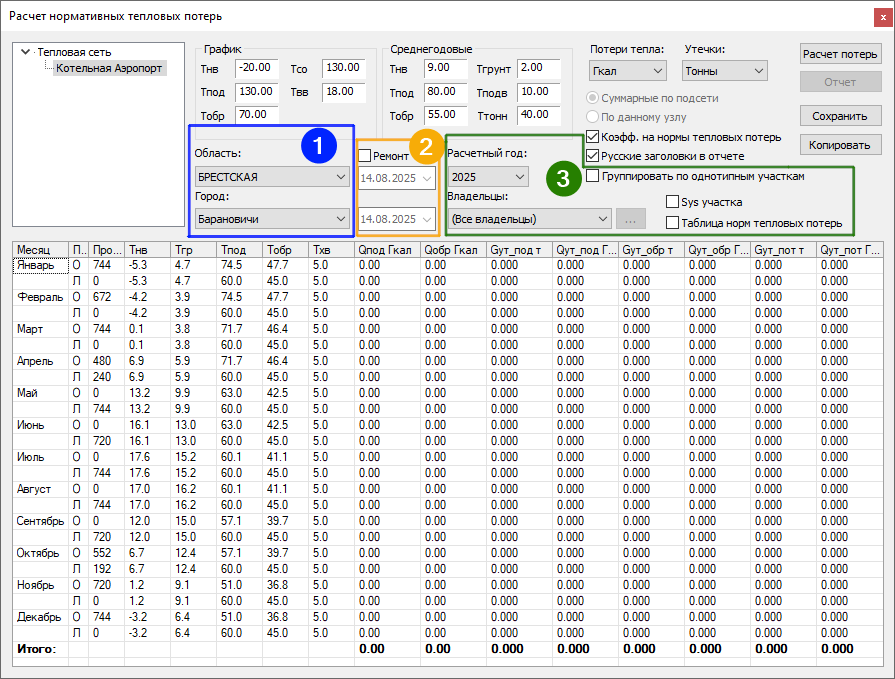Viewport: 895px width, 679px height.
Task: Check Таблица норм тепловых потерь option
Action: (x=673, y=223)
